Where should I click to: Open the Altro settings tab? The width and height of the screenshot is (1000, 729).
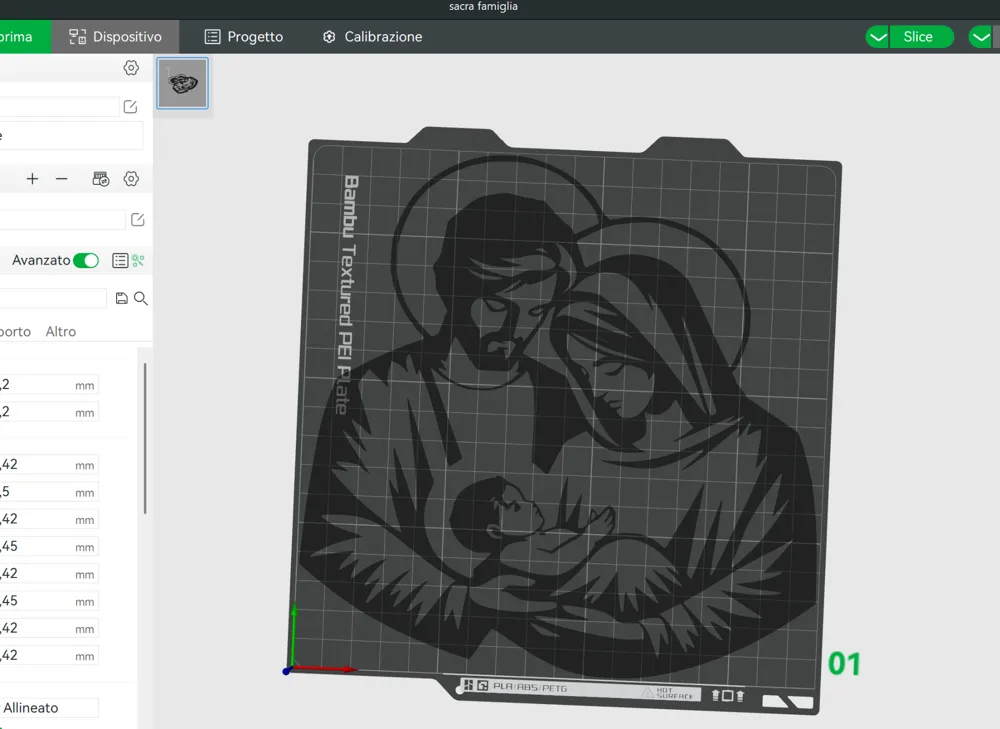(x=61, y=332)
